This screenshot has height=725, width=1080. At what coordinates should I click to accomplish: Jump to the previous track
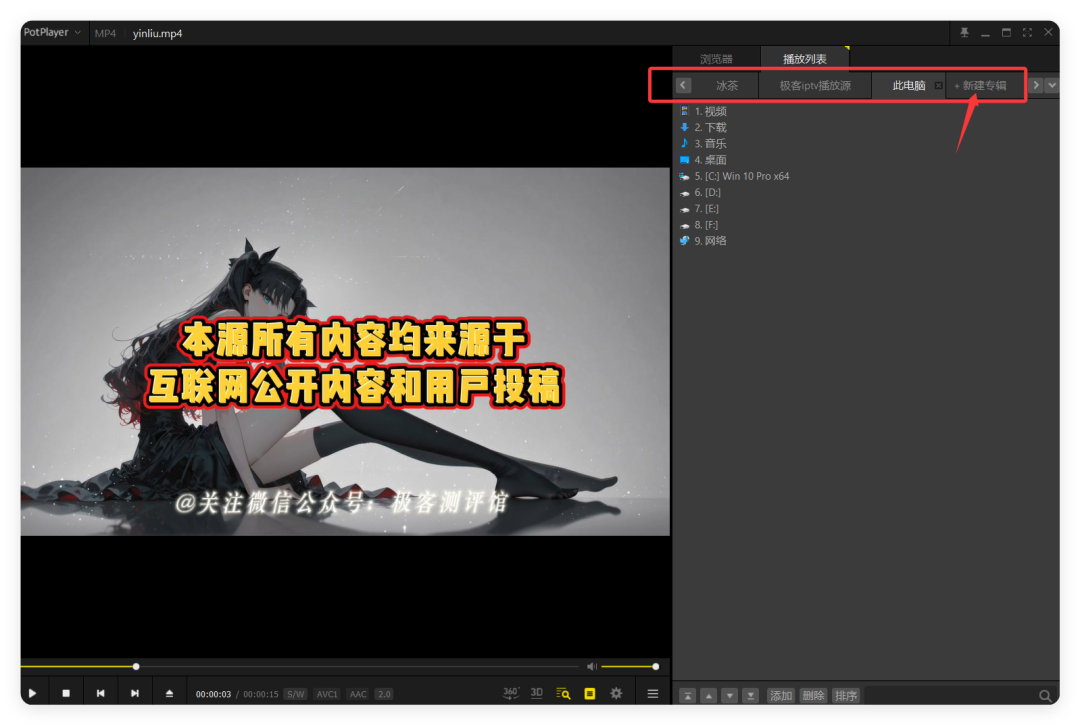tap(101, 693)
